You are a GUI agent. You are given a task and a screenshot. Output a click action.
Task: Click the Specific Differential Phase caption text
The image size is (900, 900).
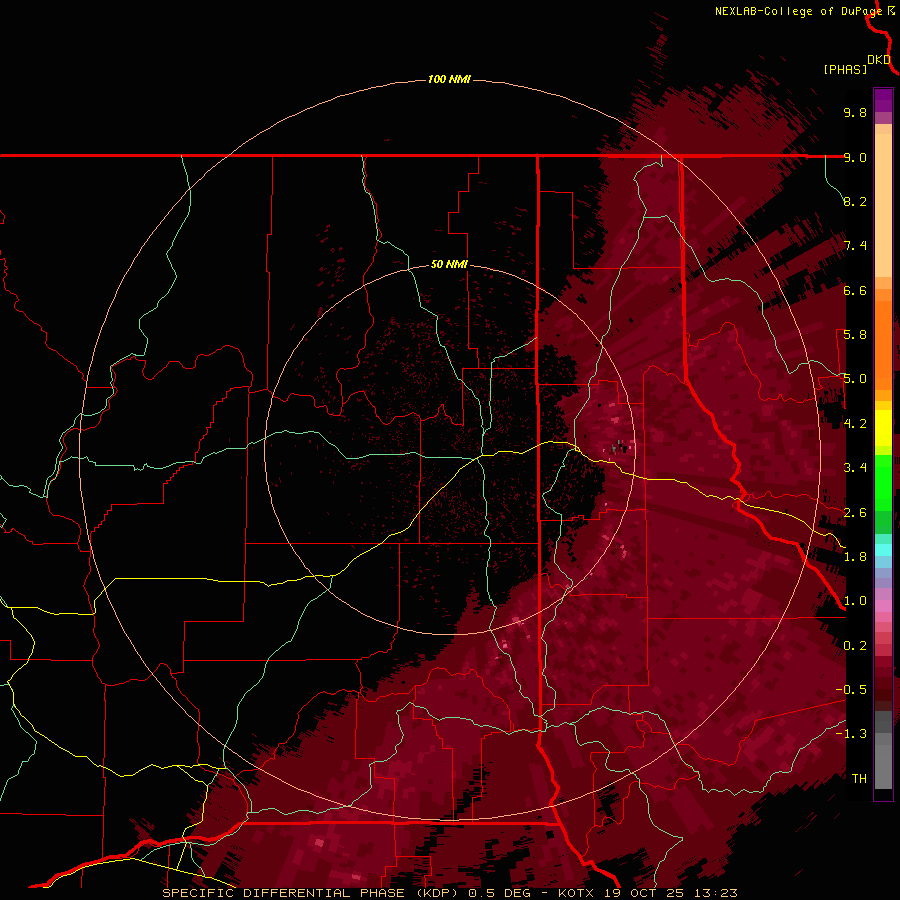449,893
